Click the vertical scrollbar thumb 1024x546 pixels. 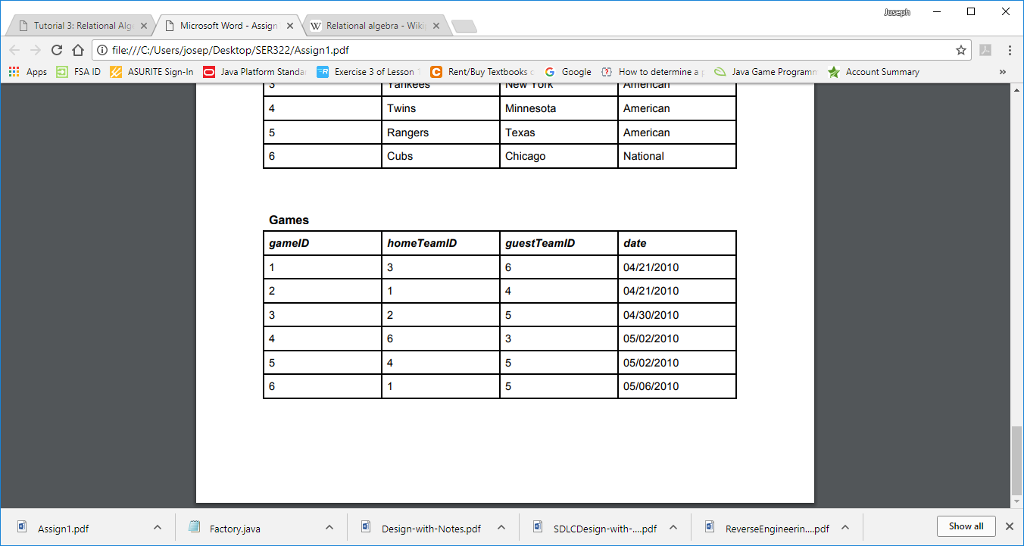coord(1016,460)
